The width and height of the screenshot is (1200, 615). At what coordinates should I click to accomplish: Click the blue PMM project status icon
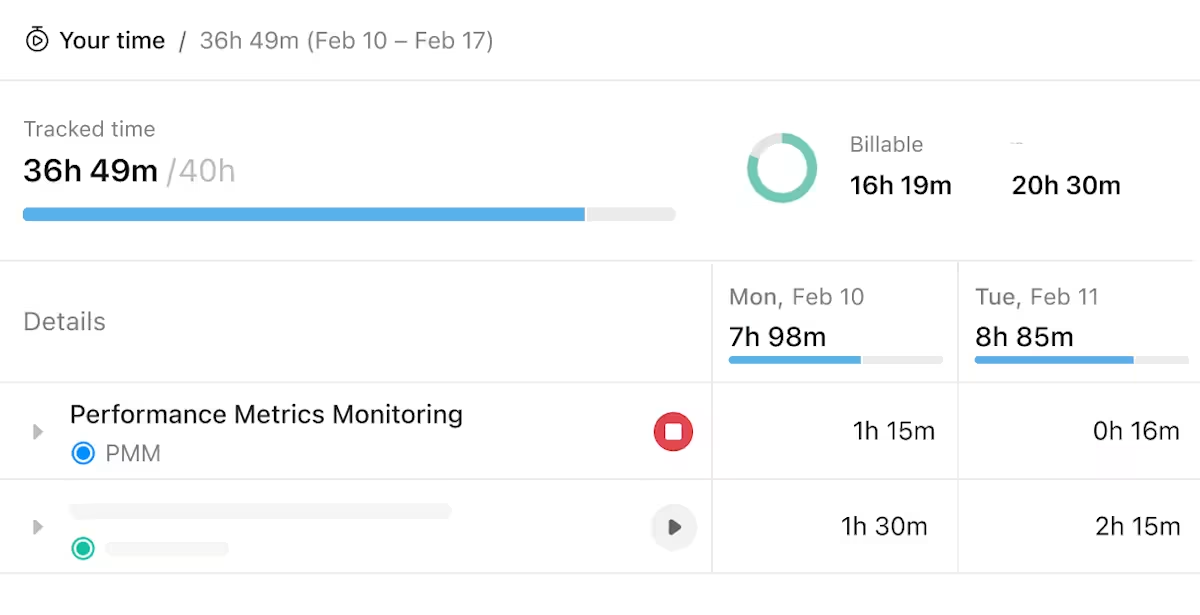pos(83,454)
